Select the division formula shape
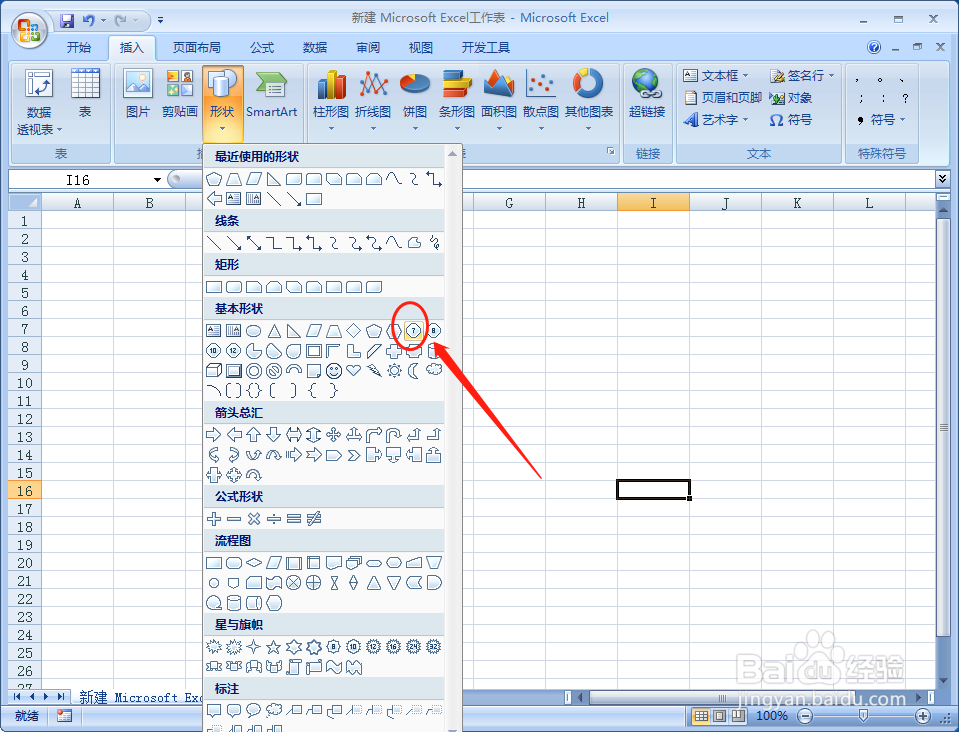Screen dimensions: 959x732 pyautogui.click(x=273, y=519)
